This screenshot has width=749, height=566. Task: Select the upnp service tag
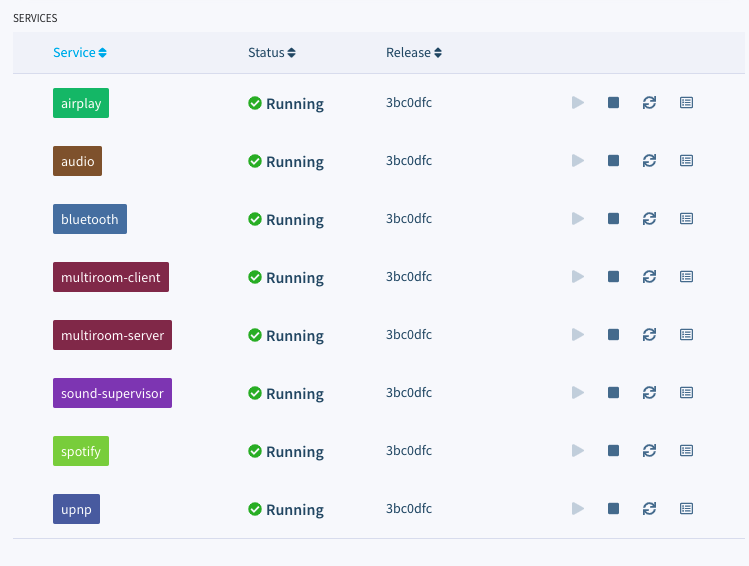76,509
